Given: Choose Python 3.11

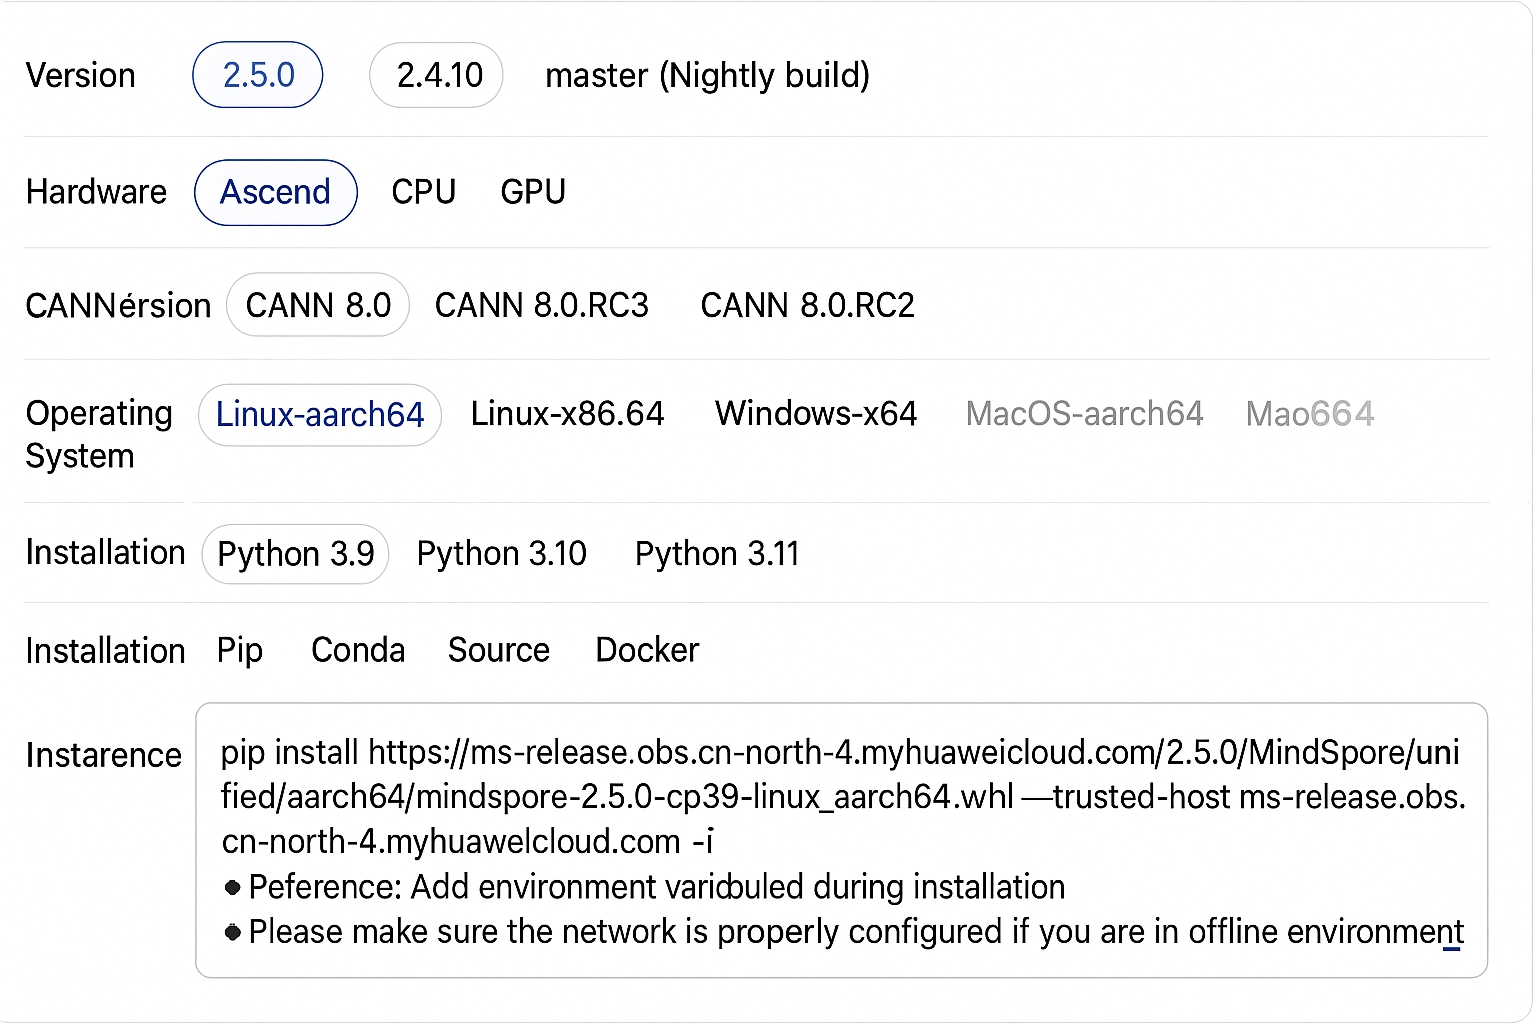Looking at the screenshot, I should 717,554.
